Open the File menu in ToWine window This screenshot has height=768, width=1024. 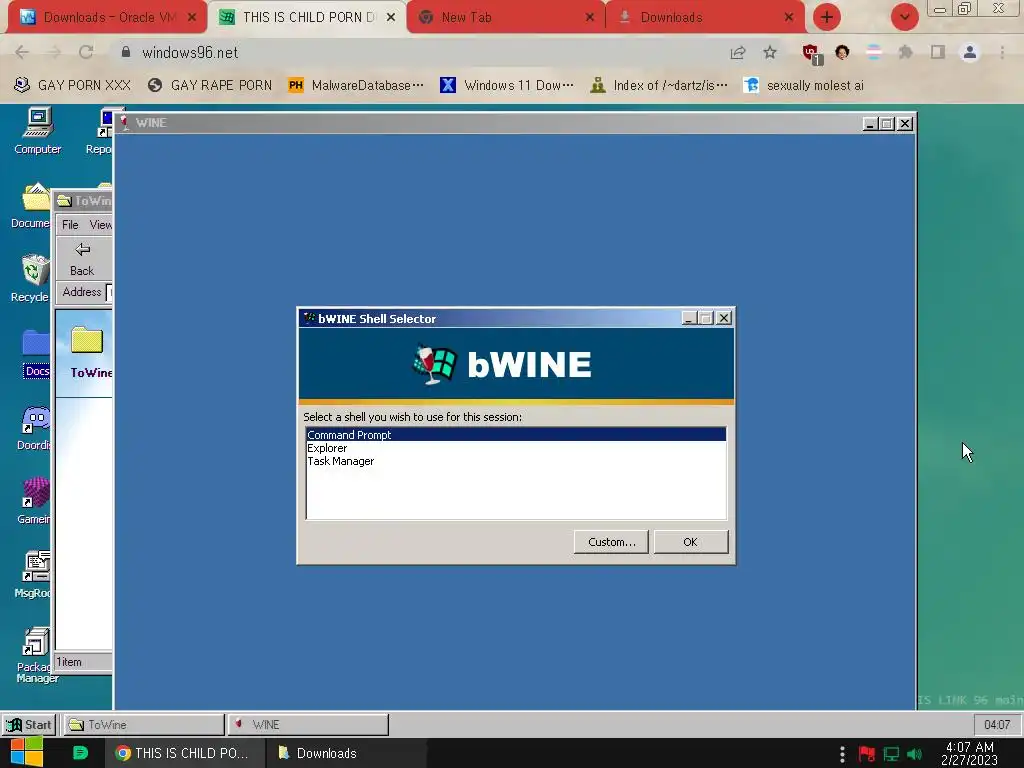tap(70, 225)
